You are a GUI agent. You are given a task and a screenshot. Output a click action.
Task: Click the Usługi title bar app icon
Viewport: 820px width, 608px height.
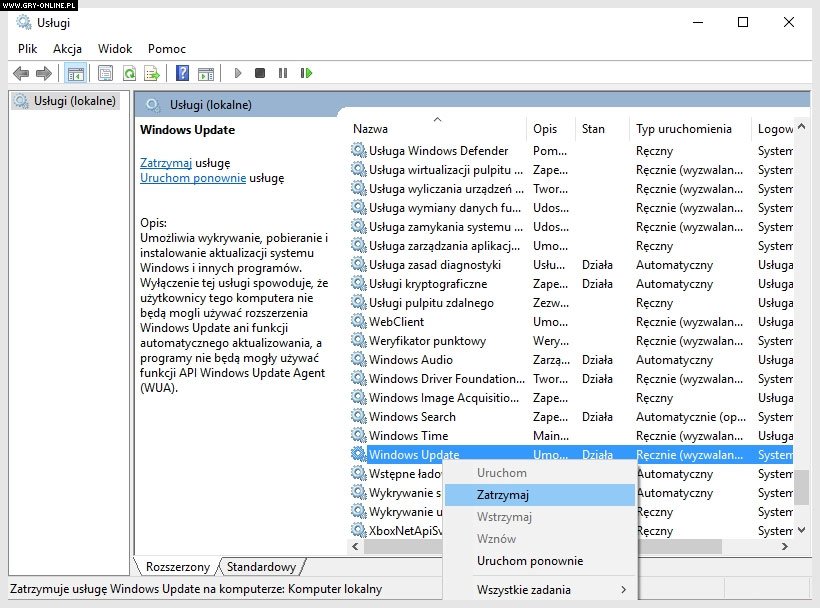pyautogui.click(x=24, y=22)
